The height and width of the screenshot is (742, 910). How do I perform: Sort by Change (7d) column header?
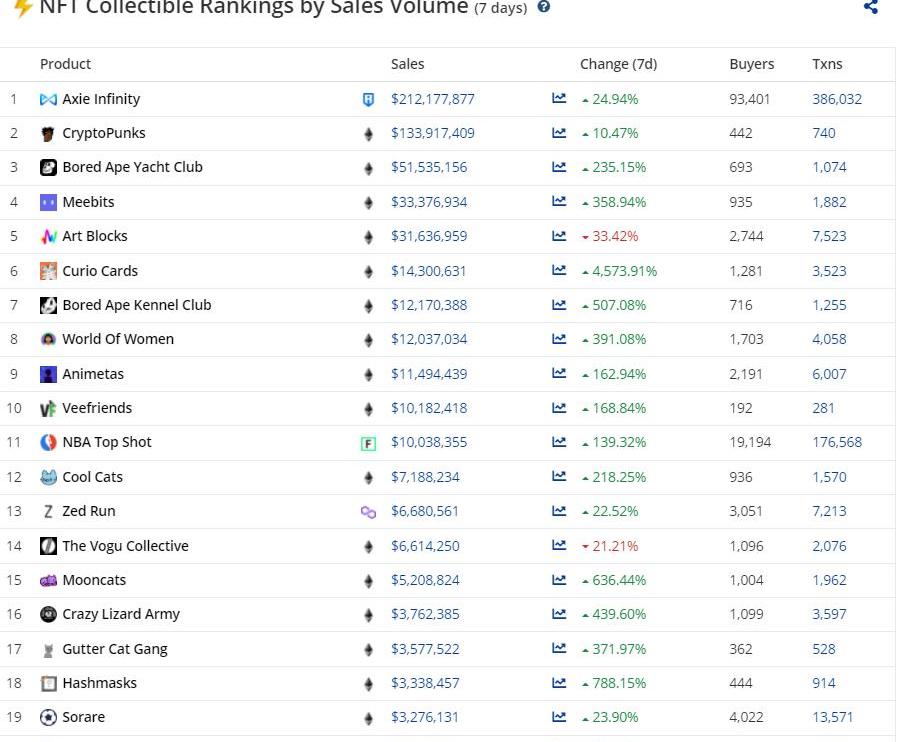point(618,64)
